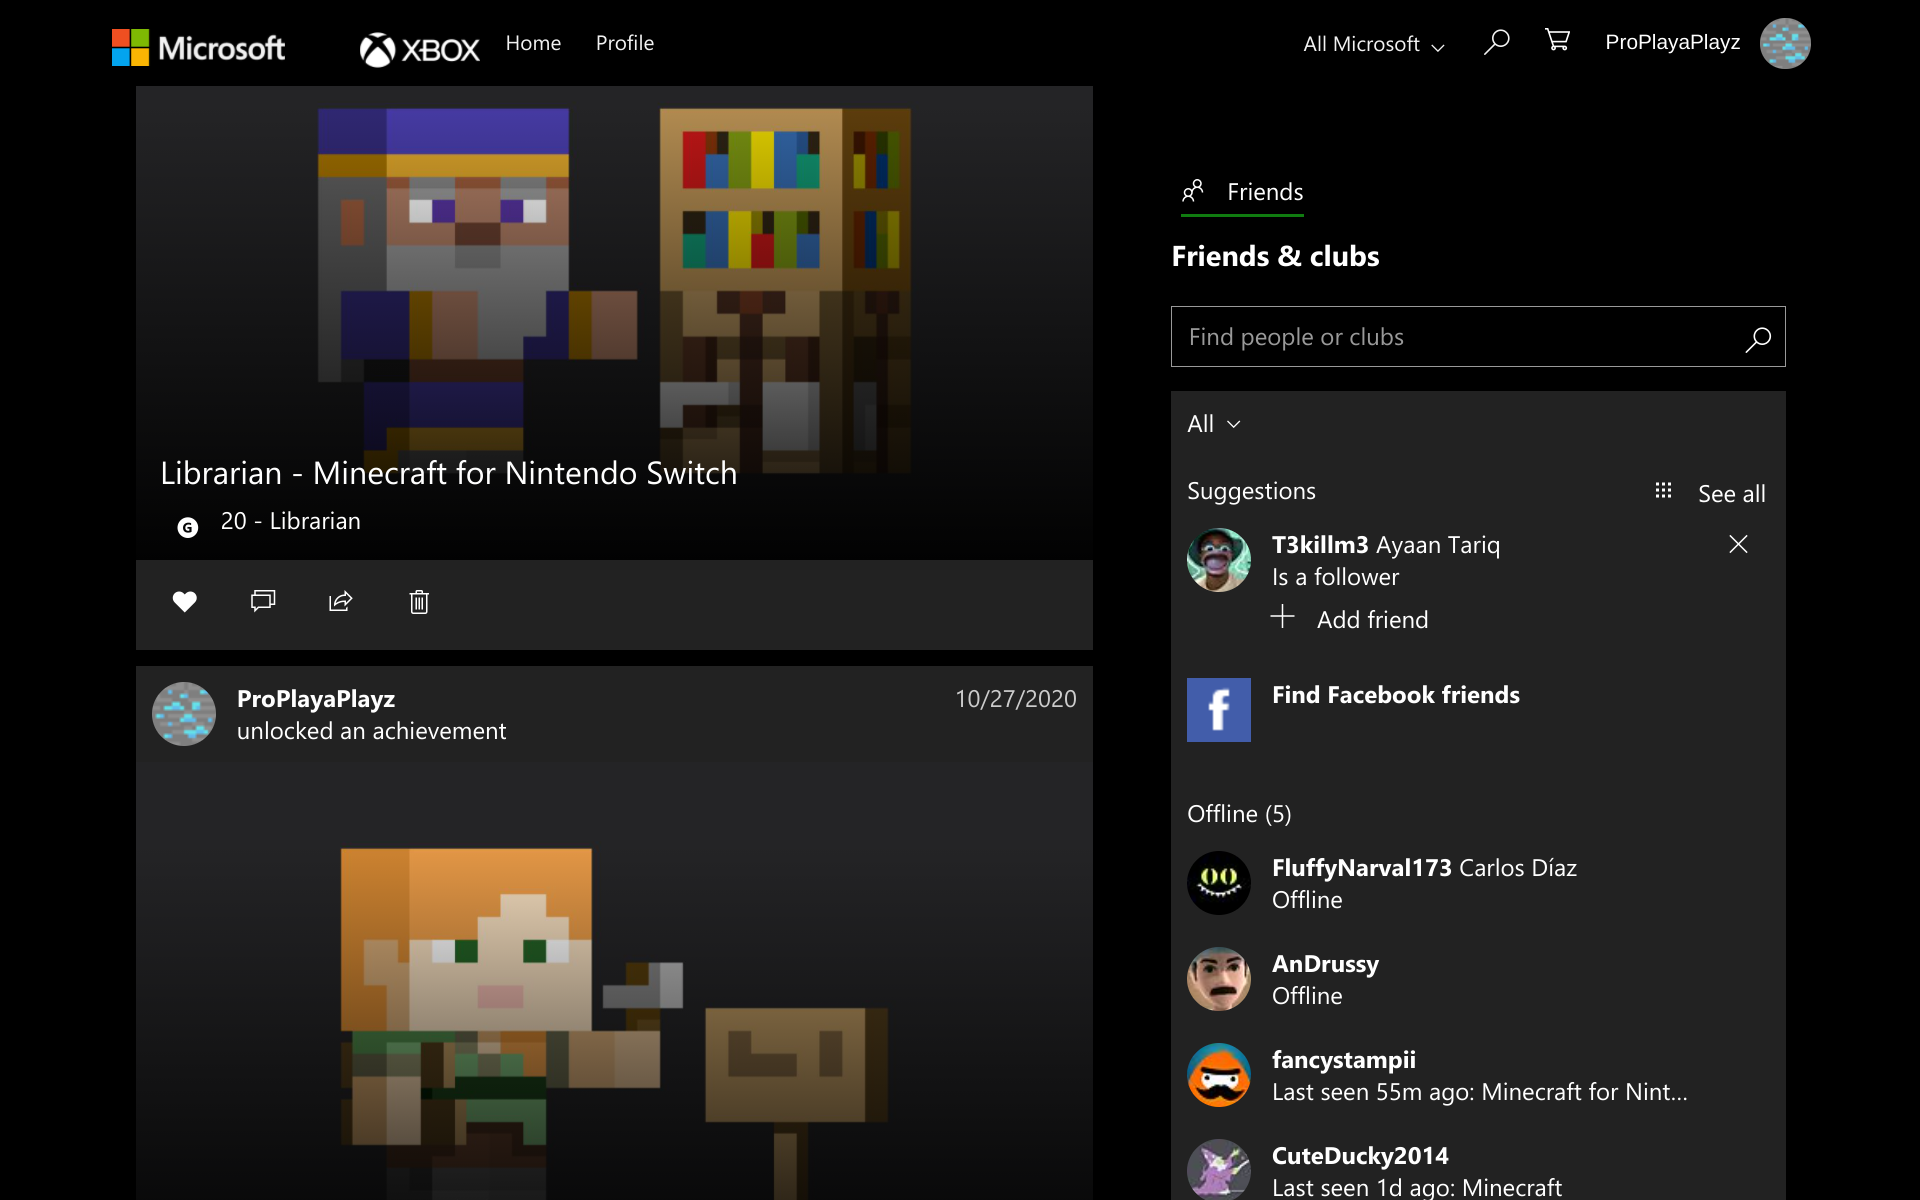Open comments on the Librarian post
This screenshot has width=1920, height=1200.
[263, 601]
